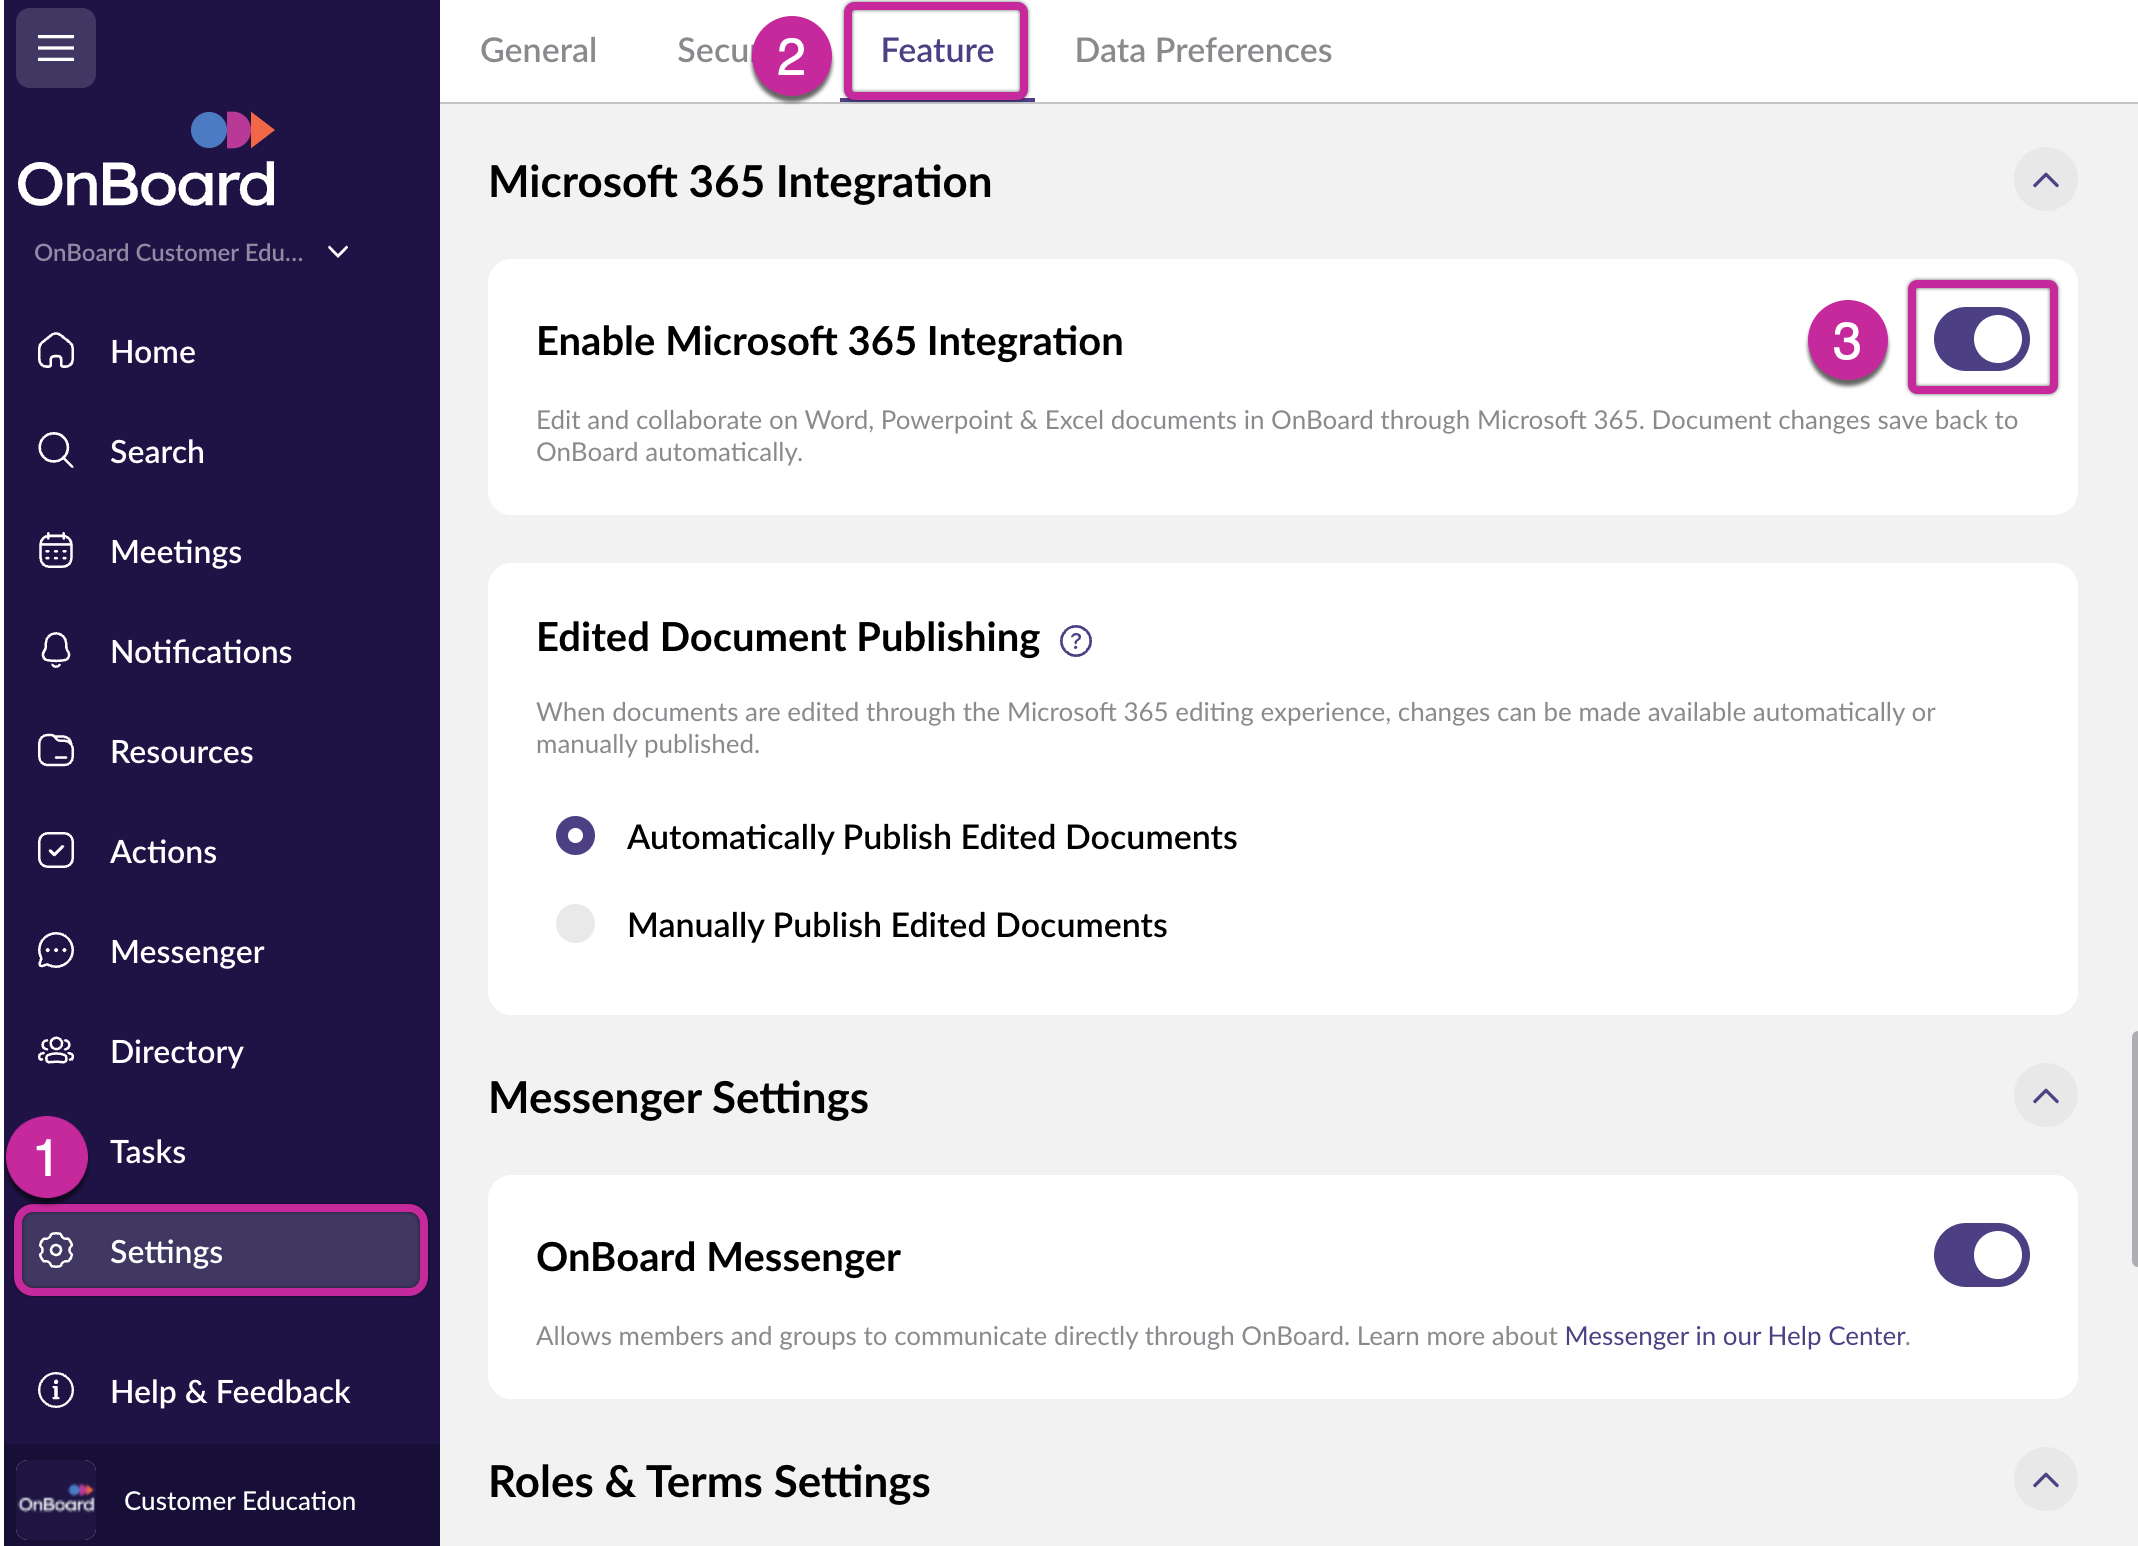Click the Notifications bell icon
The height and width of the screenshot is (1546, 2138).
click(56, 651)
